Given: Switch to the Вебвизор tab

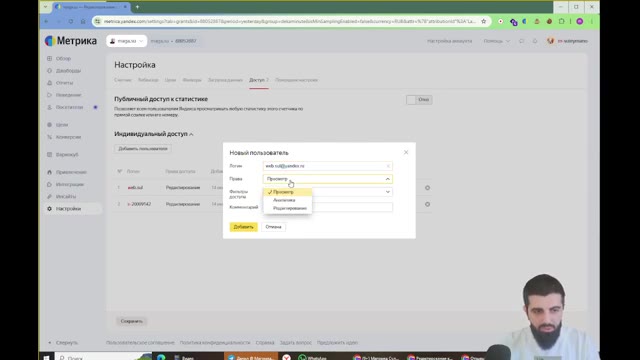Looking at the screenshot, I should tap(148, 80).
